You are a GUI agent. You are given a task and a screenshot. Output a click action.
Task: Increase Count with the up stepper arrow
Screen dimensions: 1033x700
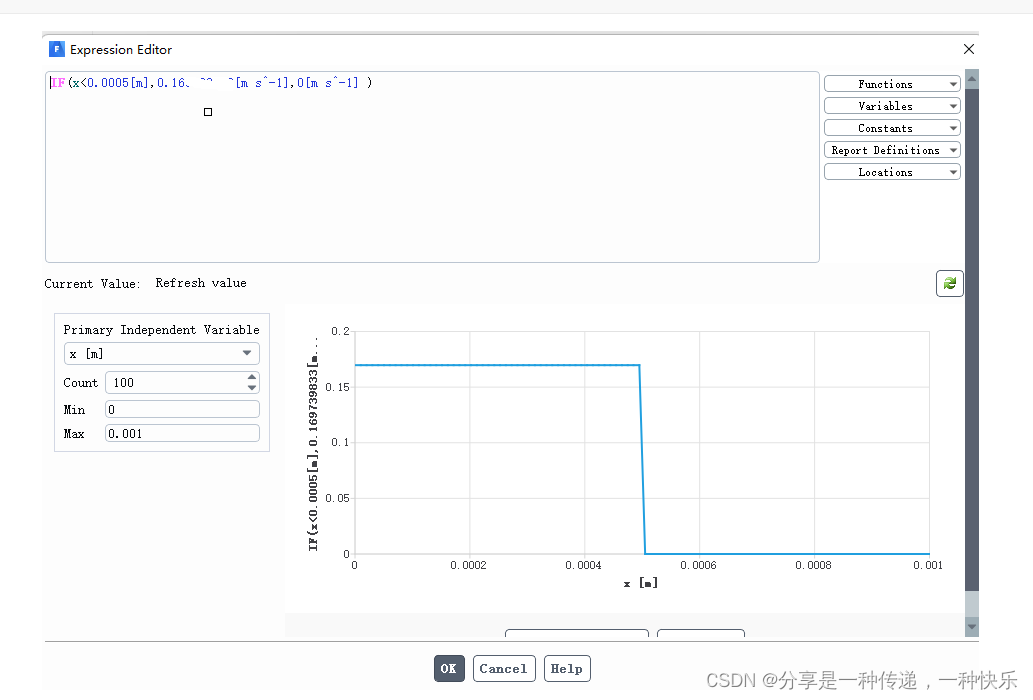pyautogui.click(x=251, y=378)
